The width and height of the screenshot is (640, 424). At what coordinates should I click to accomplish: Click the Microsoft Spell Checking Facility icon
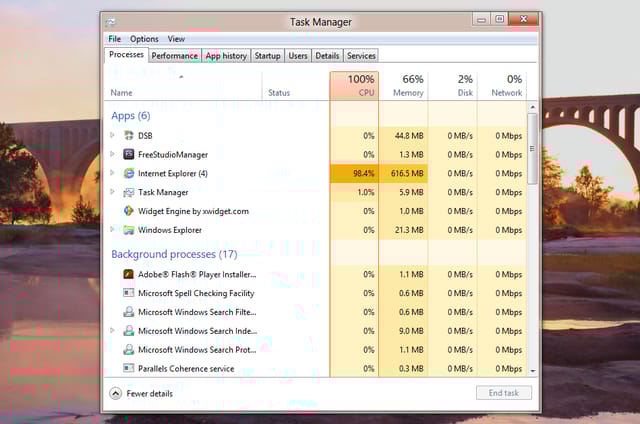click(x=129, y=293)
